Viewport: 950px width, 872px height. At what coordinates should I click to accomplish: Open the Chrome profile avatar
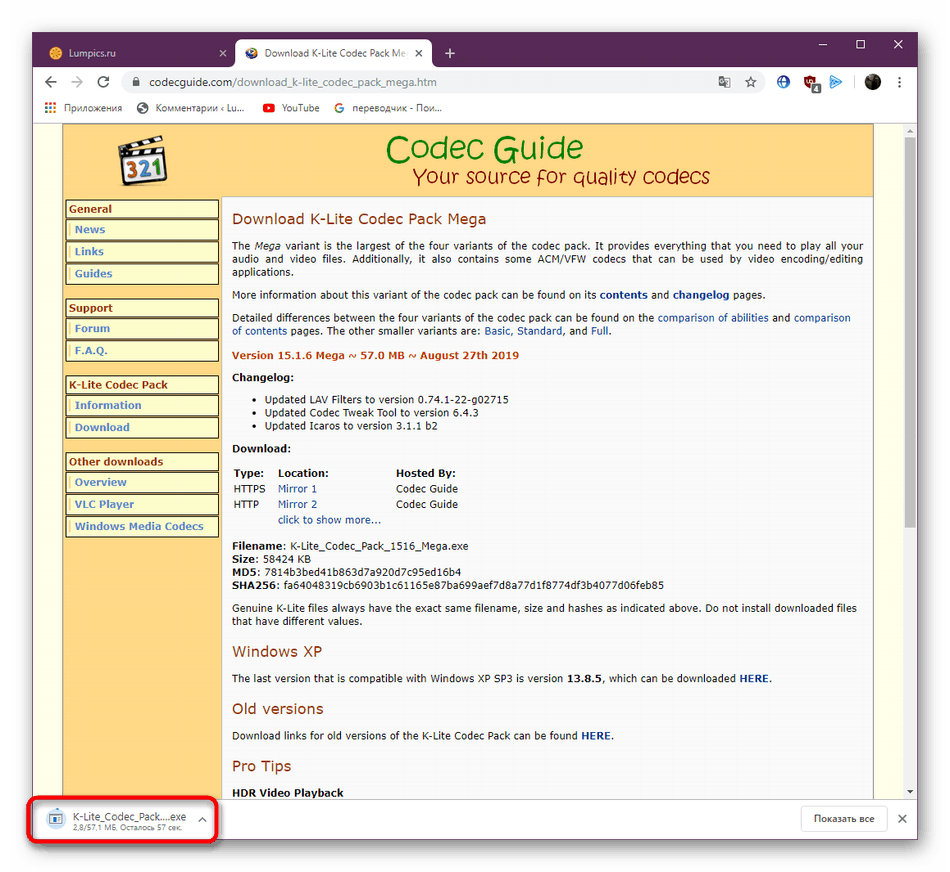(872, 82)
